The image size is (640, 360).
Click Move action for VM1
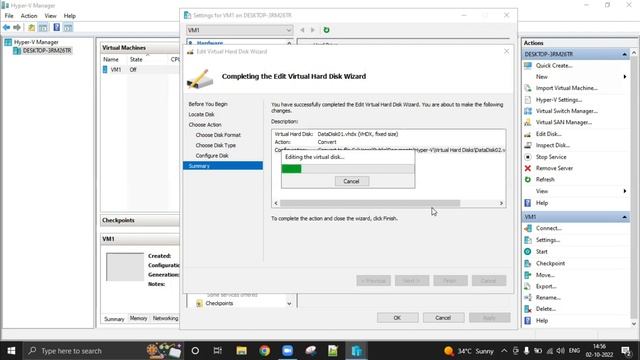[x=545, y=275]
